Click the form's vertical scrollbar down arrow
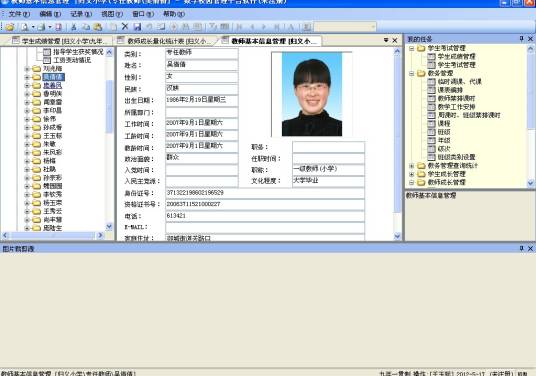This screenshot has width=536, height=376. tap(397, 236)
